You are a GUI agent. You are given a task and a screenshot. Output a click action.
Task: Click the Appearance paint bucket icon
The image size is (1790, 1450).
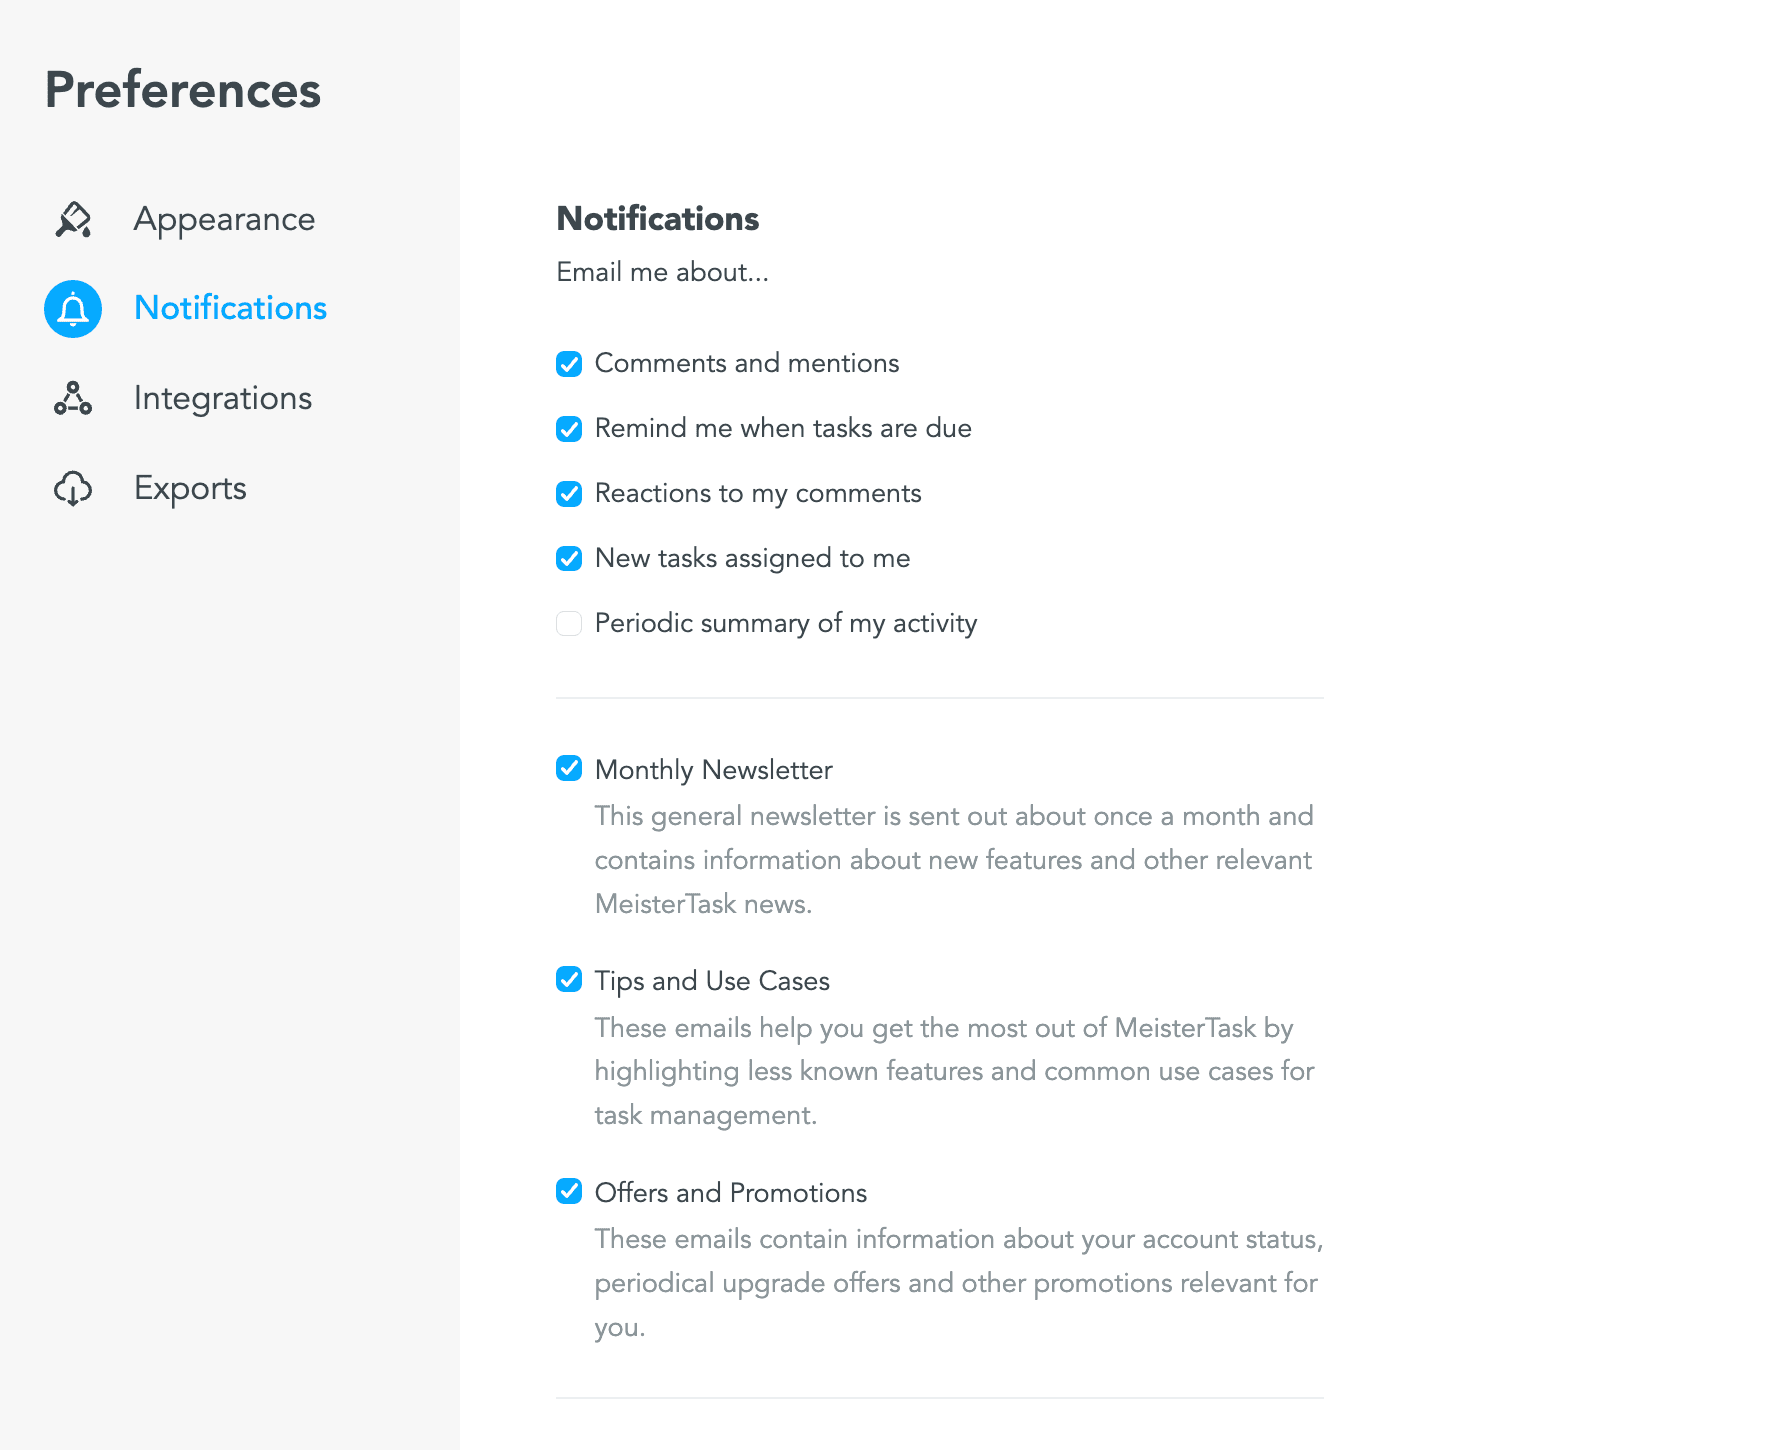tap(73, 219)
